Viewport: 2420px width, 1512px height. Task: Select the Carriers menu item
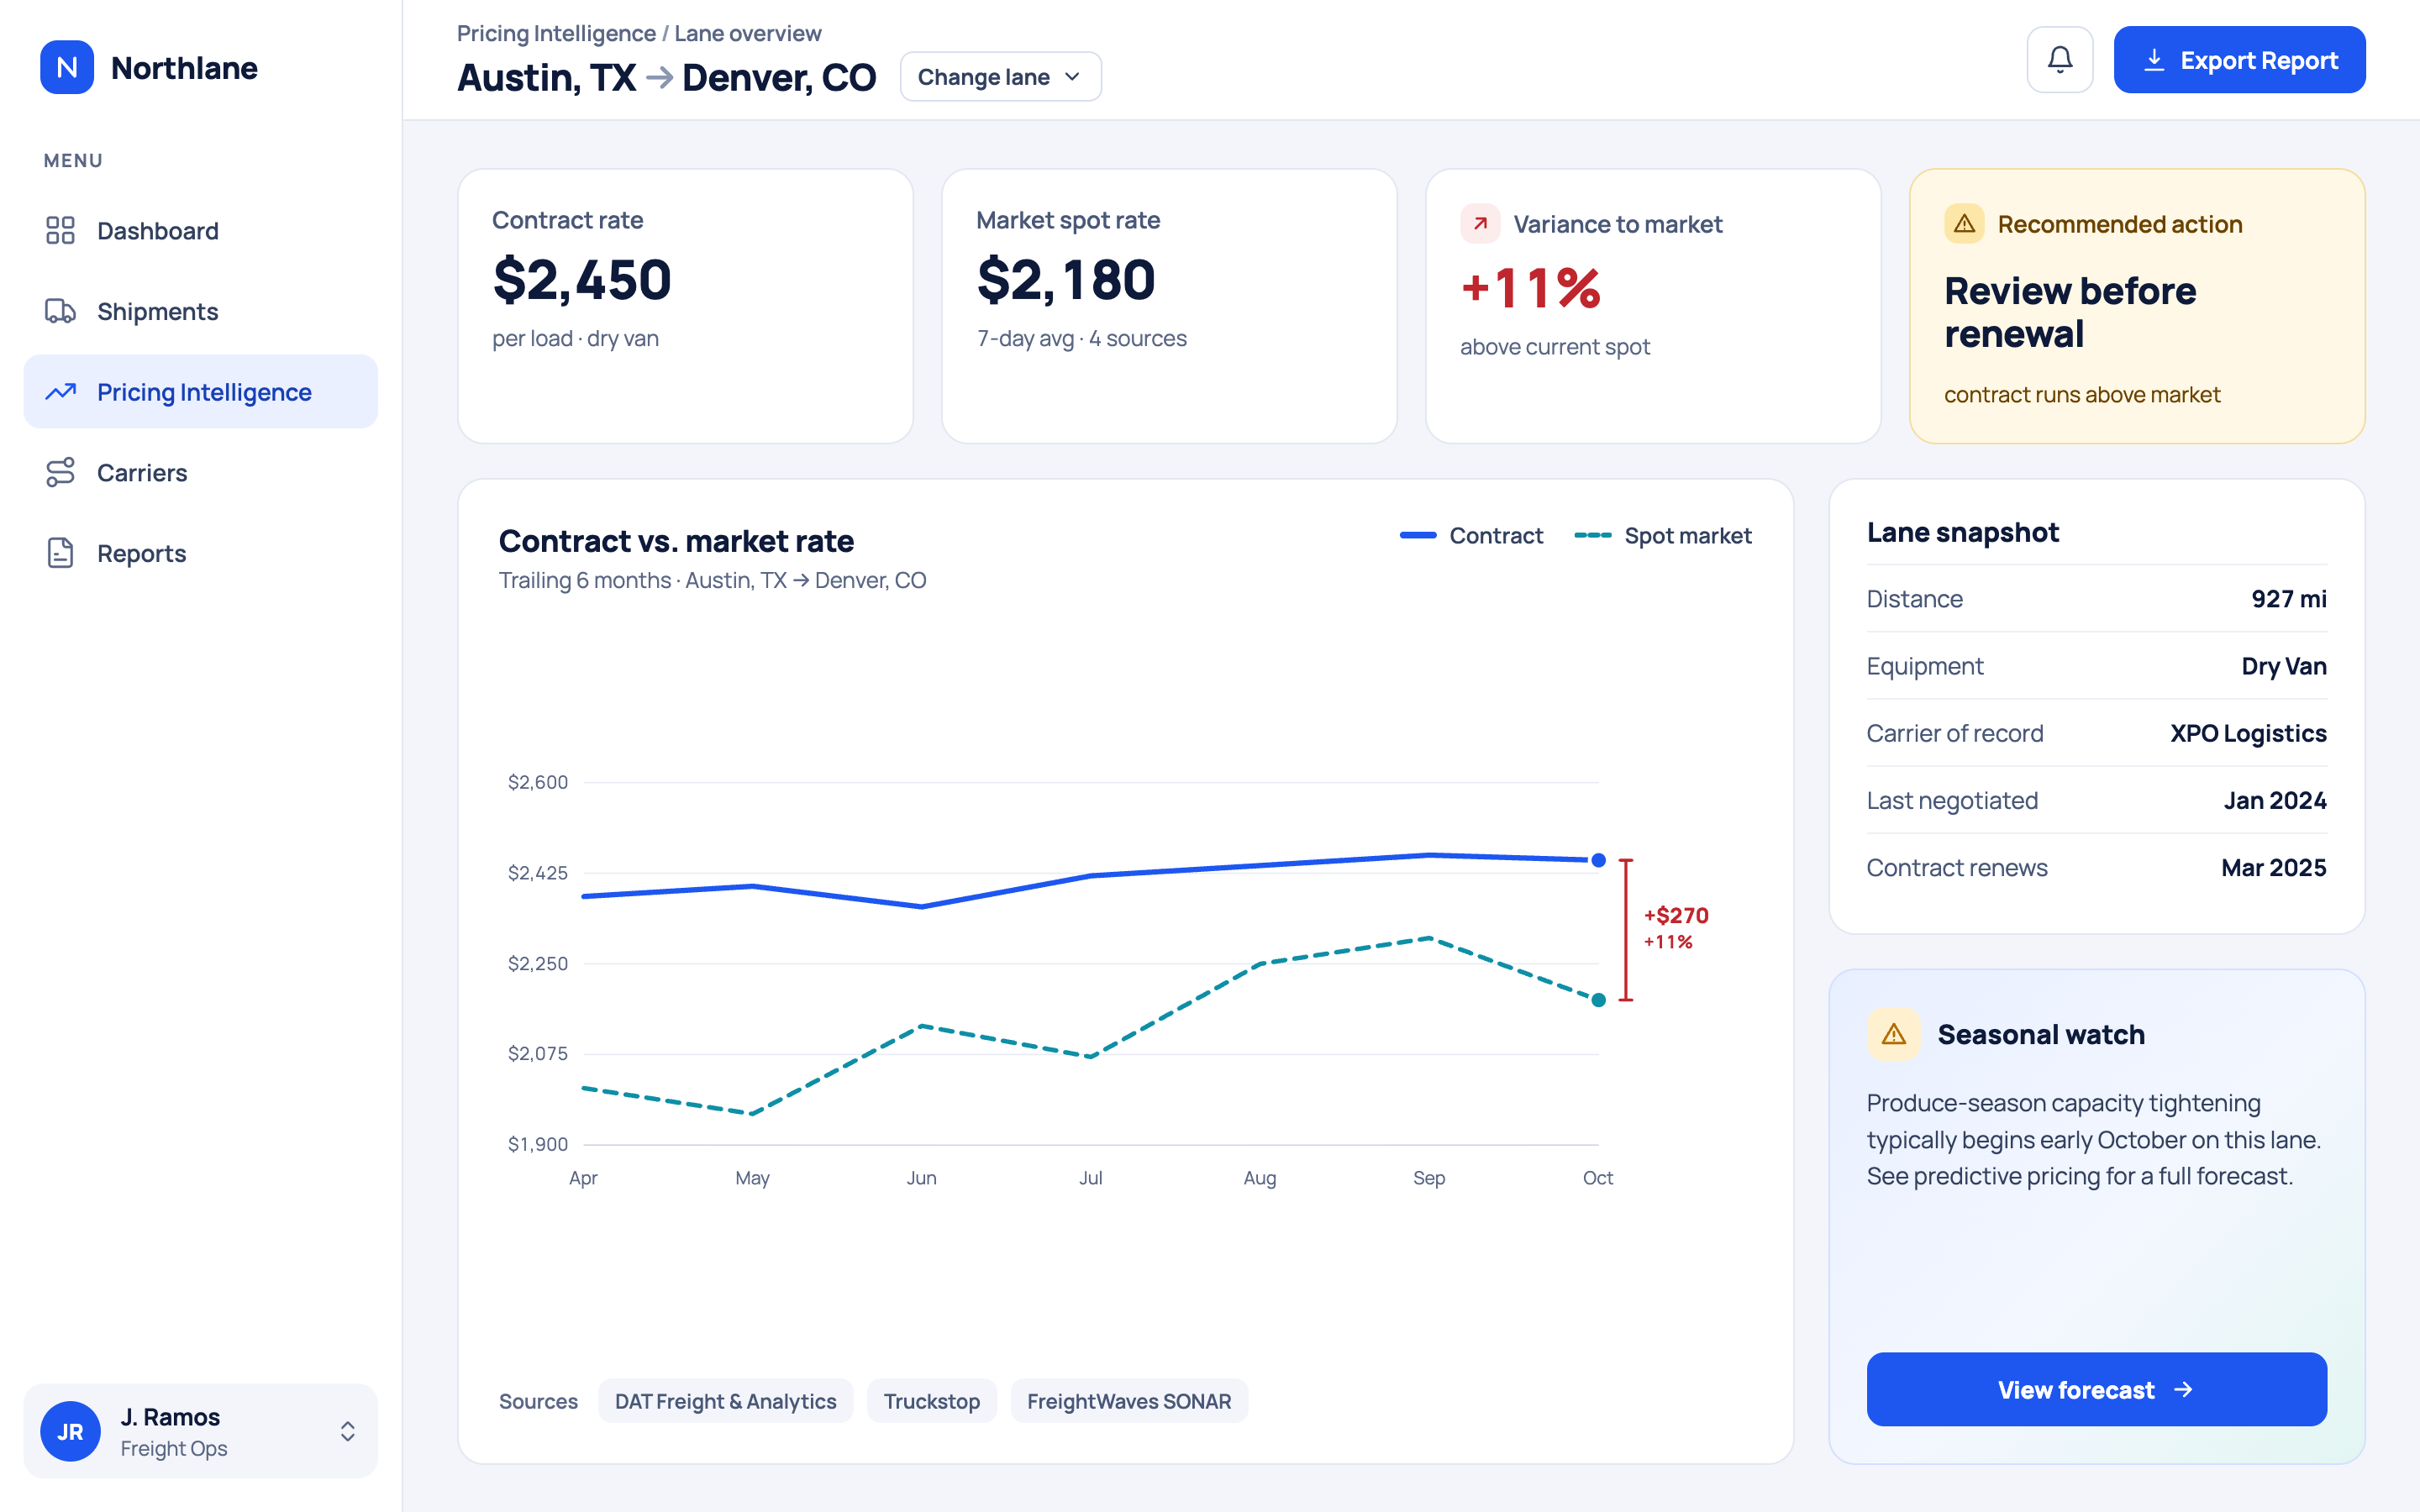click(x=201, y=472)
